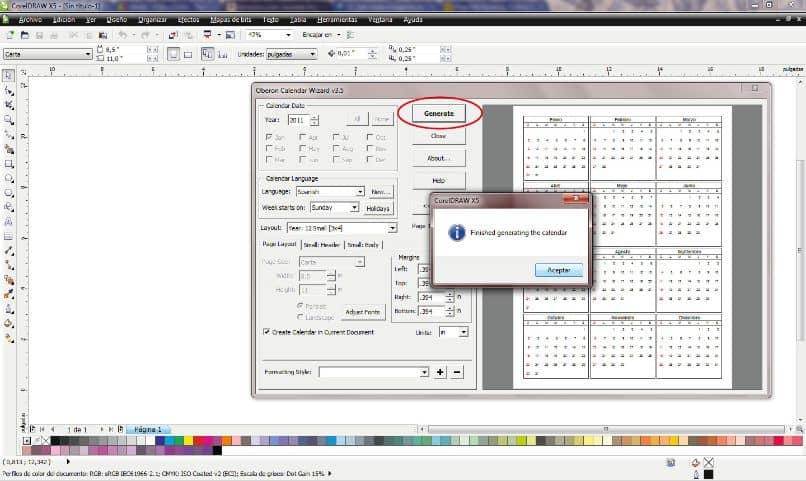This screenshot has width=806, height=481.
Task: Pick the yellow swatch in the color palette
Action: 188,440
